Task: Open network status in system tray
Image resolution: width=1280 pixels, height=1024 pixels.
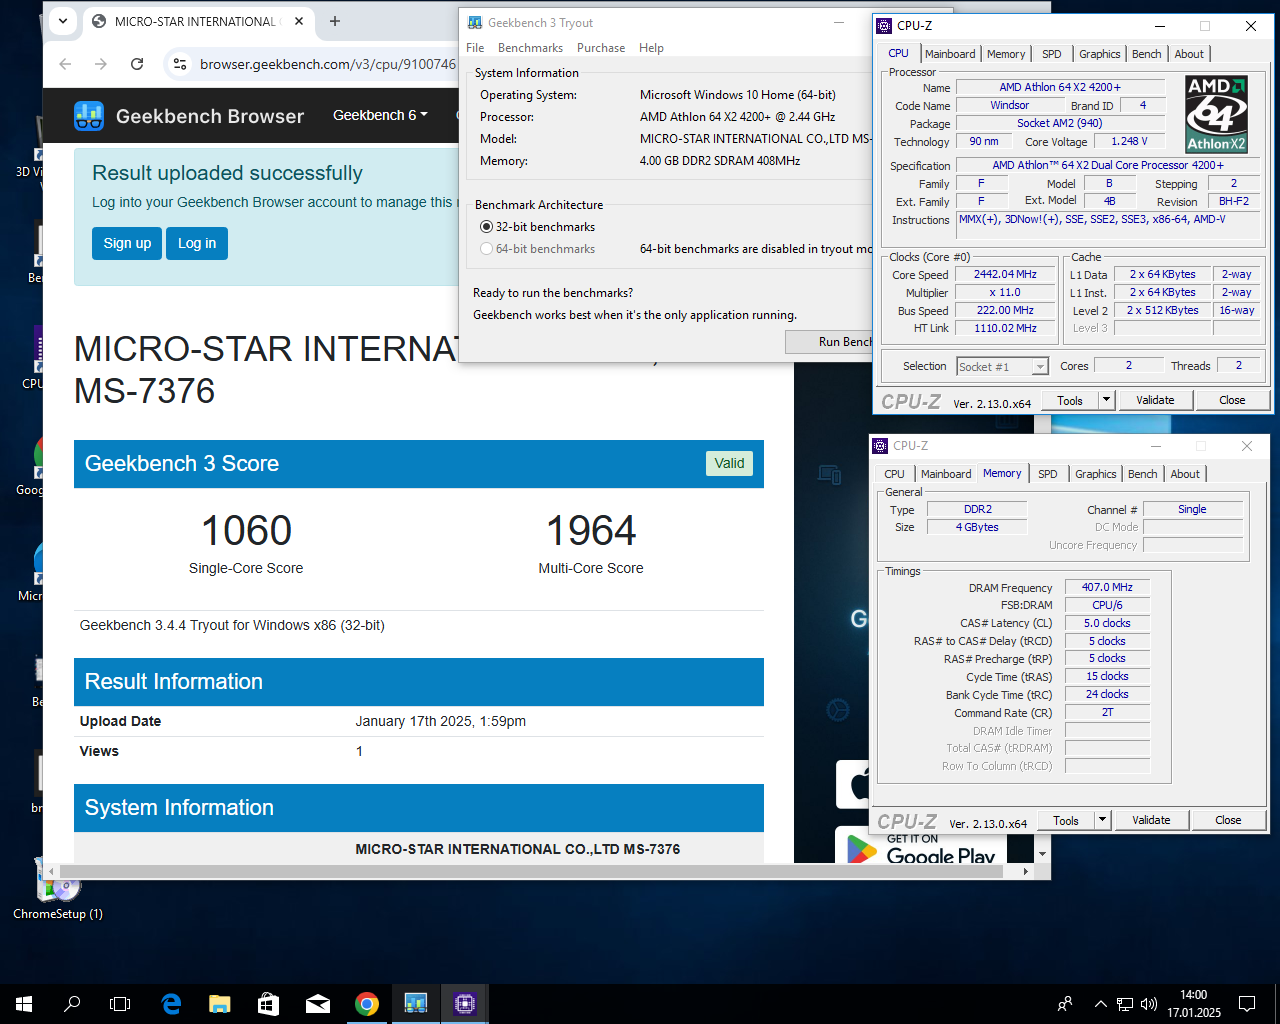Action: tap(1125, 1004)
